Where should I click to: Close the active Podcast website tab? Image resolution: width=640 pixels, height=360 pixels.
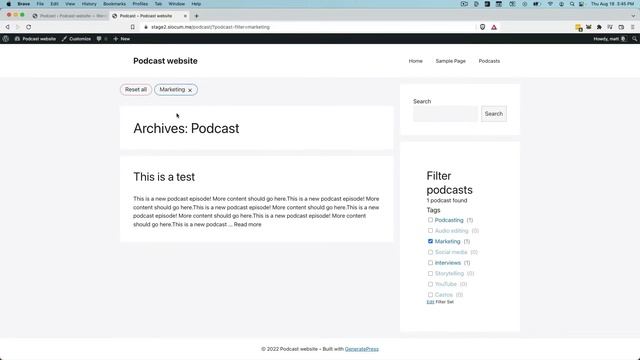(185, 16)
